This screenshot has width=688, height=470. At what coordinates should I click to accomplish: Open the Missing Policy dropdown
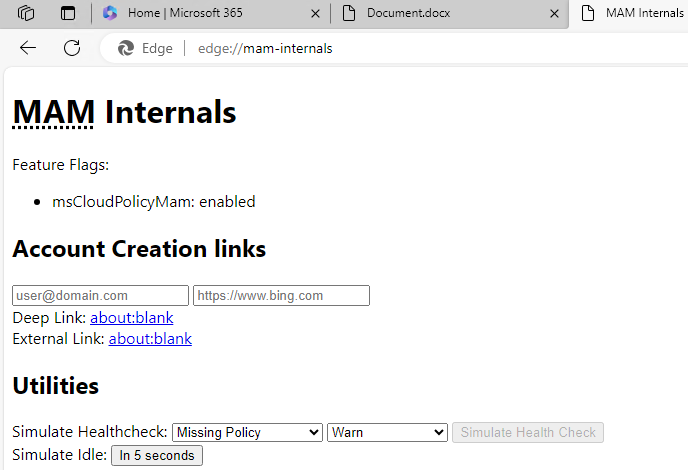pyautogui.click(x=247, y=432)
